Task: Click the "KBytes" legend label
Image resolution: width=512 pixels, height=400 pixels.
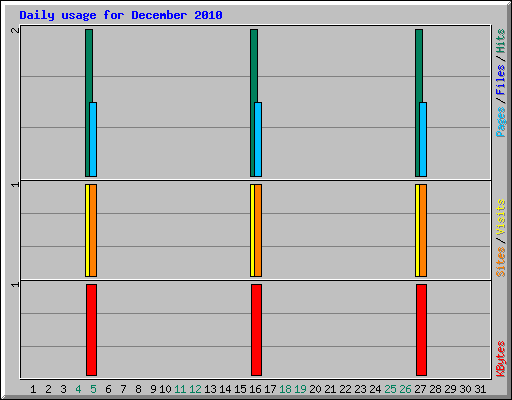Action: 501,359
